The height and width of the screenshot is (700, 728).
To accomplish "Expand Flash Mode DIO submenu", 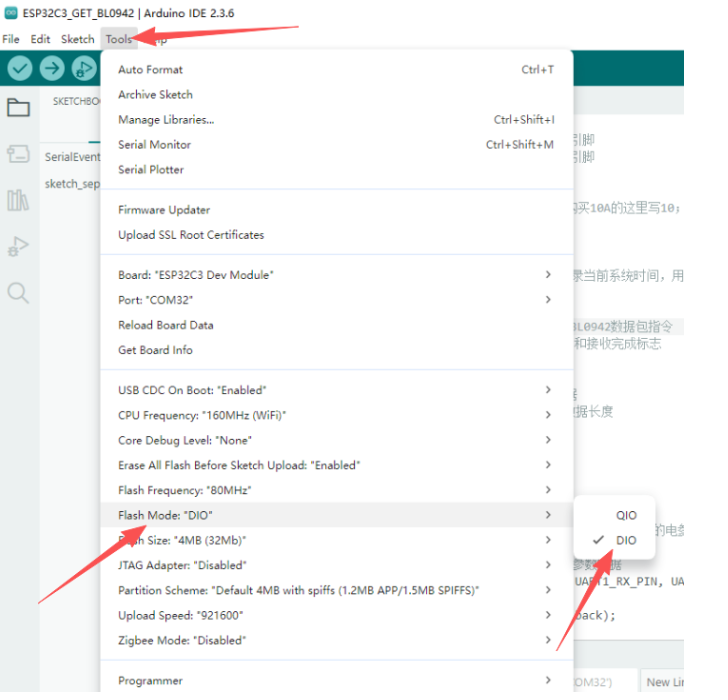I will [337, 516].
